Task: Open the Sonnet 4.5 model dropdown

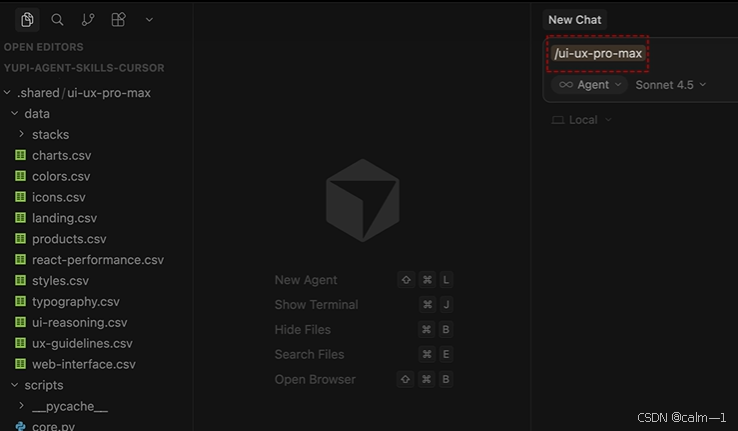Action: point(671,85)
